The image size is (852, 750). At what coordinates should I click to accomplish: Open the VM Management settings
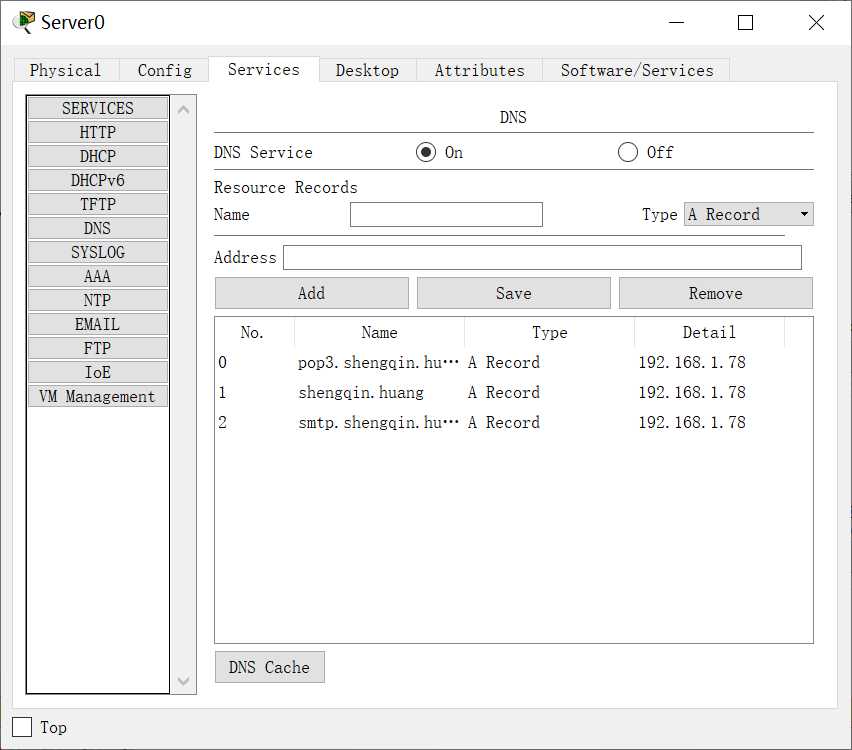click(98, 396)
